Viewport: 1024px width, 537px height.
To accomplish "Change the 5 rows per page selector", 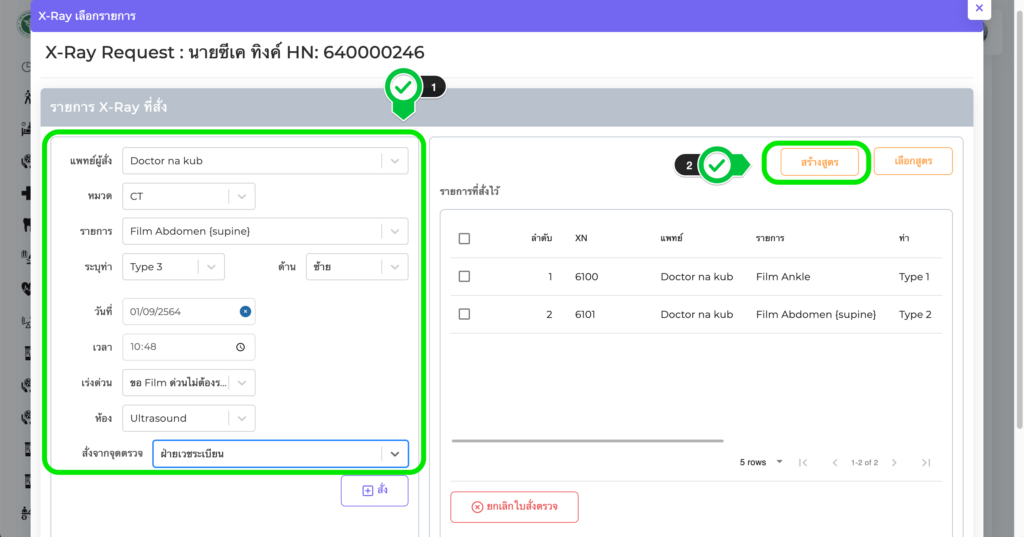I will point(761,463).
